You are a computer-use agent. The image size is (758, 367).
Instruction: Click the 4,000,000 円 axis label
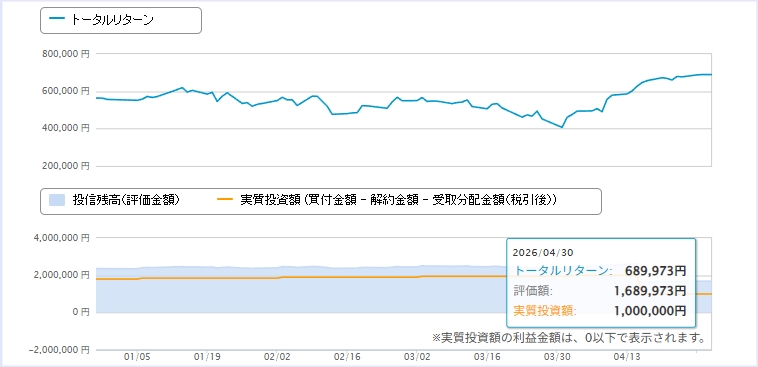[x=61, y=238]
